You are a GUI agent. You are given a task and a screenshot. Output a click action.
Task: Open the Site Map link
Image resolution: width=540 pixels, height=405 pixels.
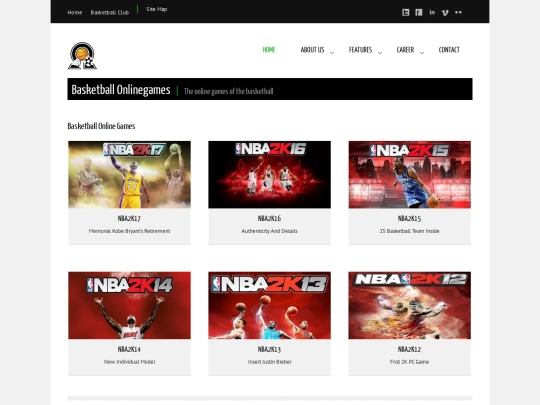pos(157,9)
